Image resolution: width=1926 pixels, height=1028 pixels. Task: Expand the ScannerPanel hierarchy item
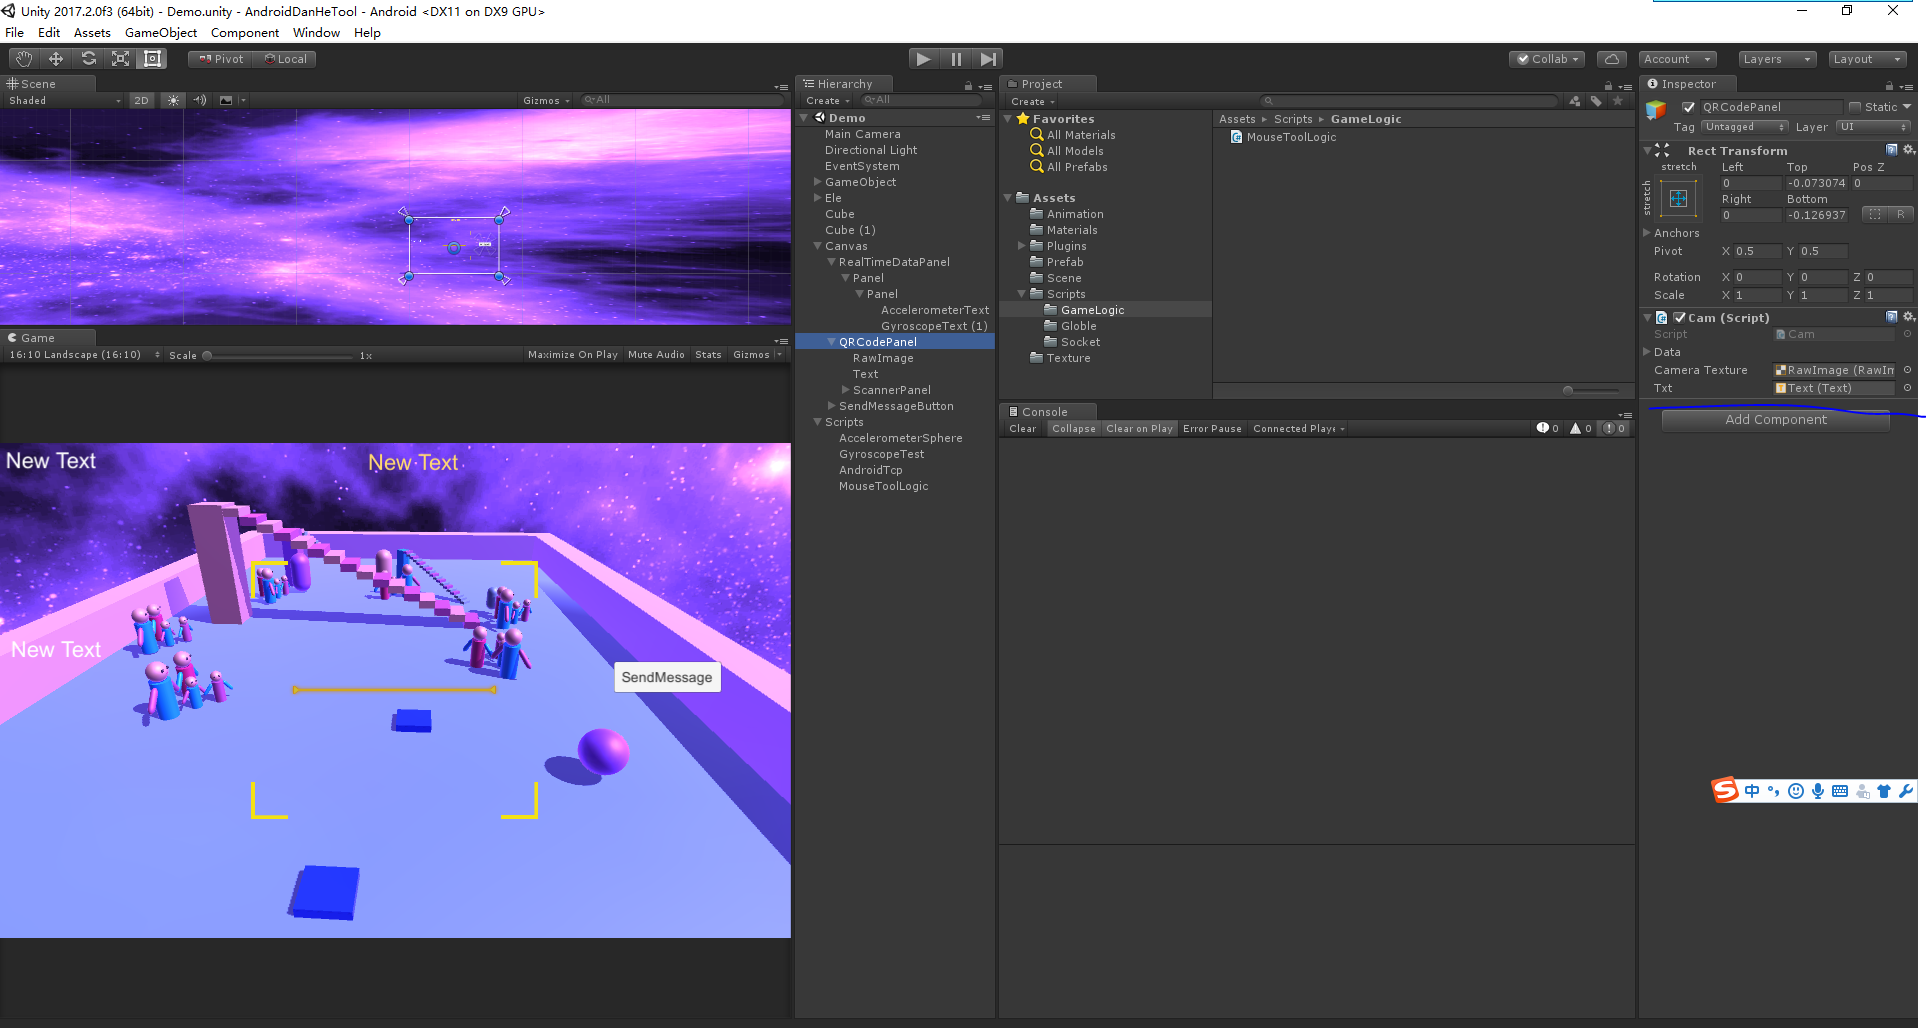coord(846,390)
